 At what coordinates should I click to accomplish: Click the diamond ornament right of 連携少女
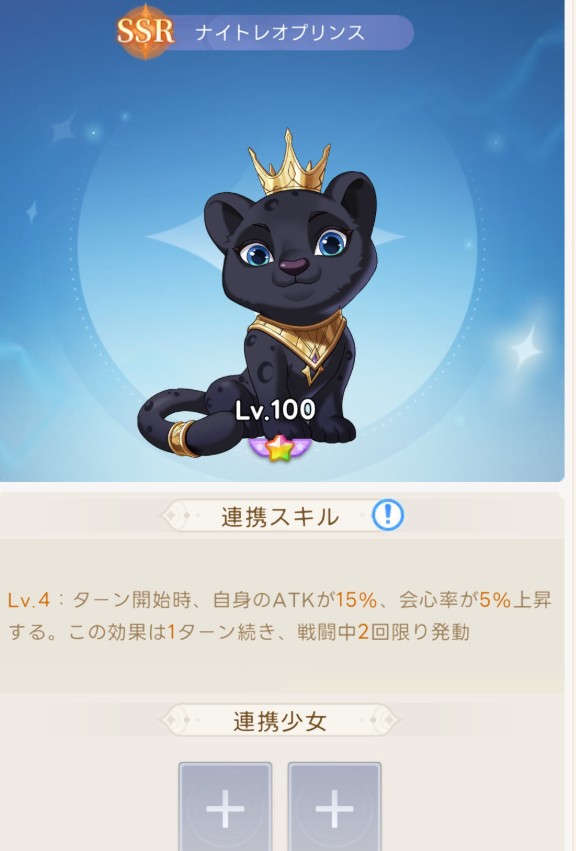tap(383, 720)
